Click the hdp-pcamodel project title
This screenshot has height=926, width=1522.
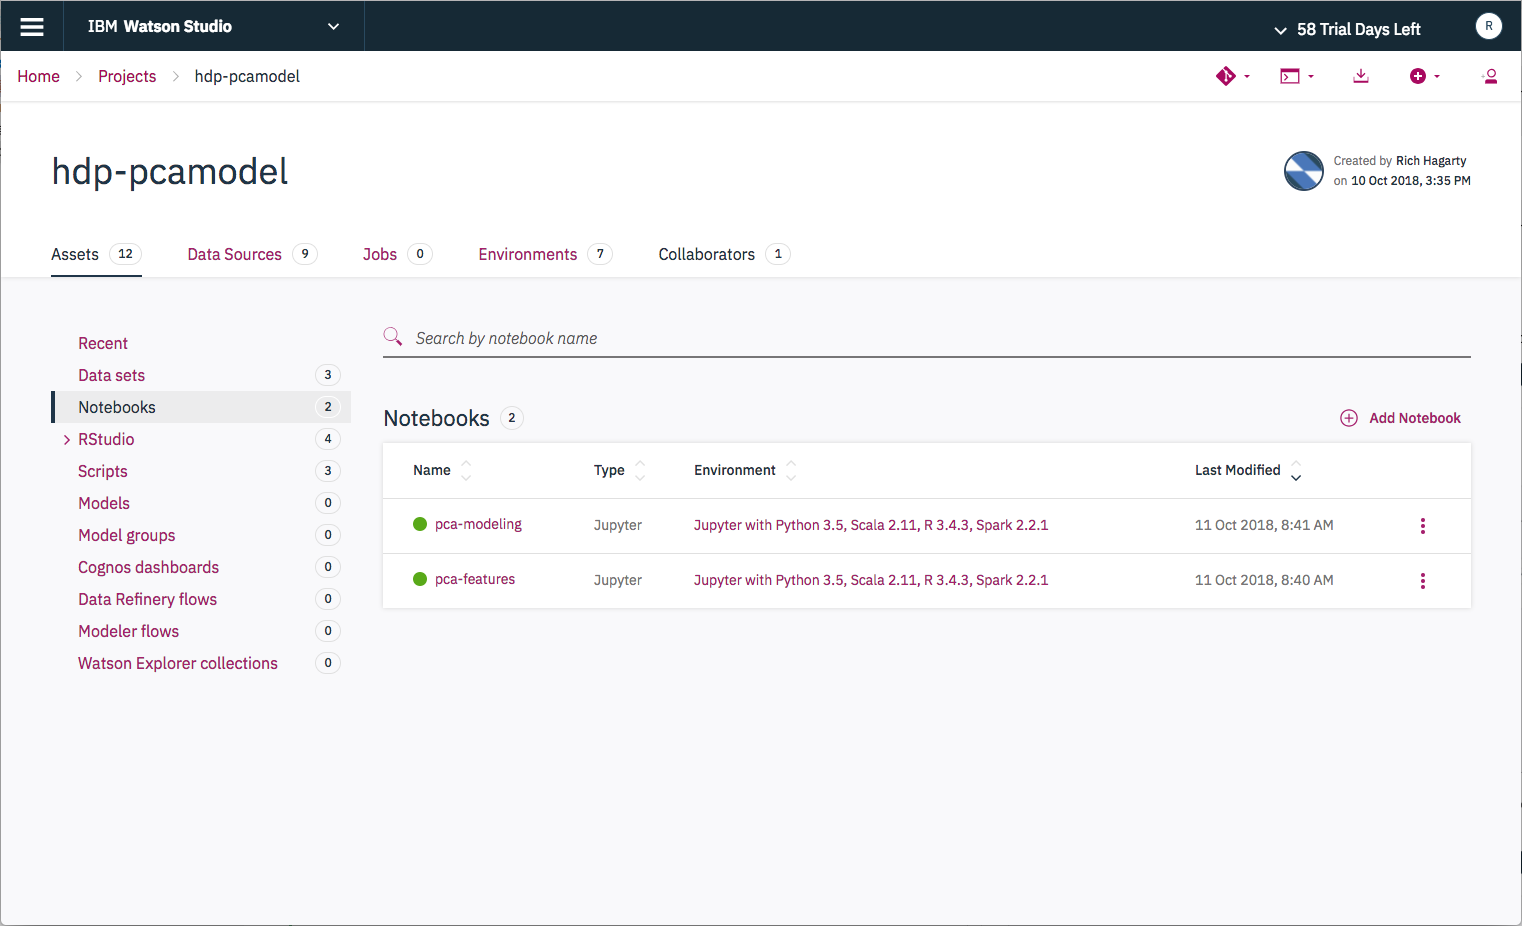tap(170, 172)
